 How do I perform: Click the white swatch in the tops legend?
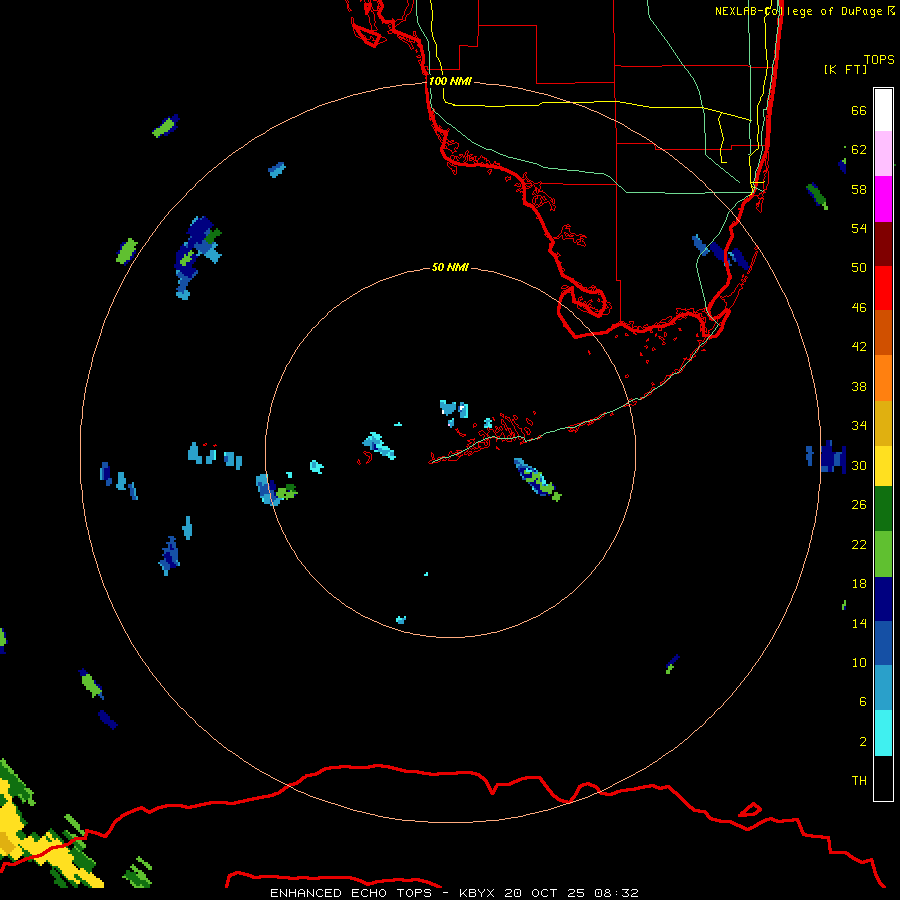click(x=883, y=110)
